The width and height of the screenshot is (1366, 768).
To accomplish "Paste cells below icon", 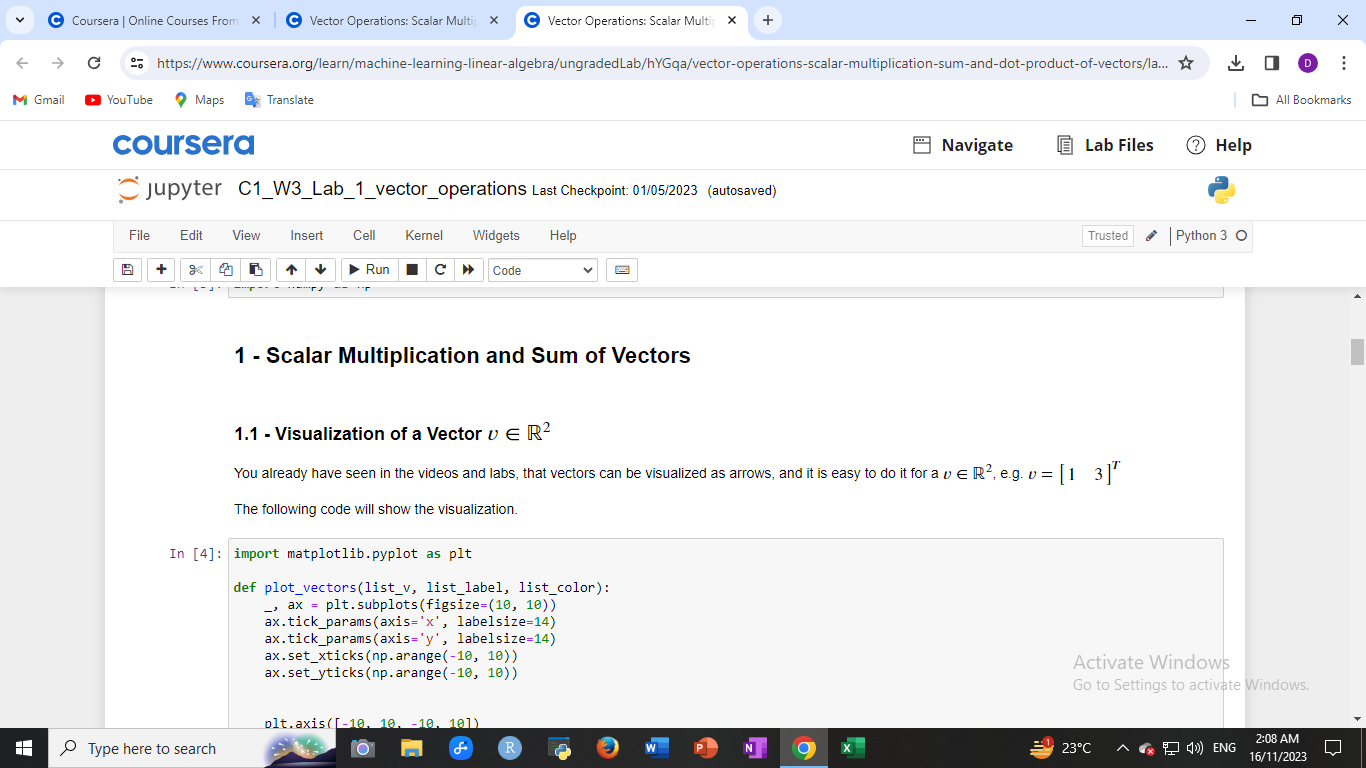I will click(256, 270).
